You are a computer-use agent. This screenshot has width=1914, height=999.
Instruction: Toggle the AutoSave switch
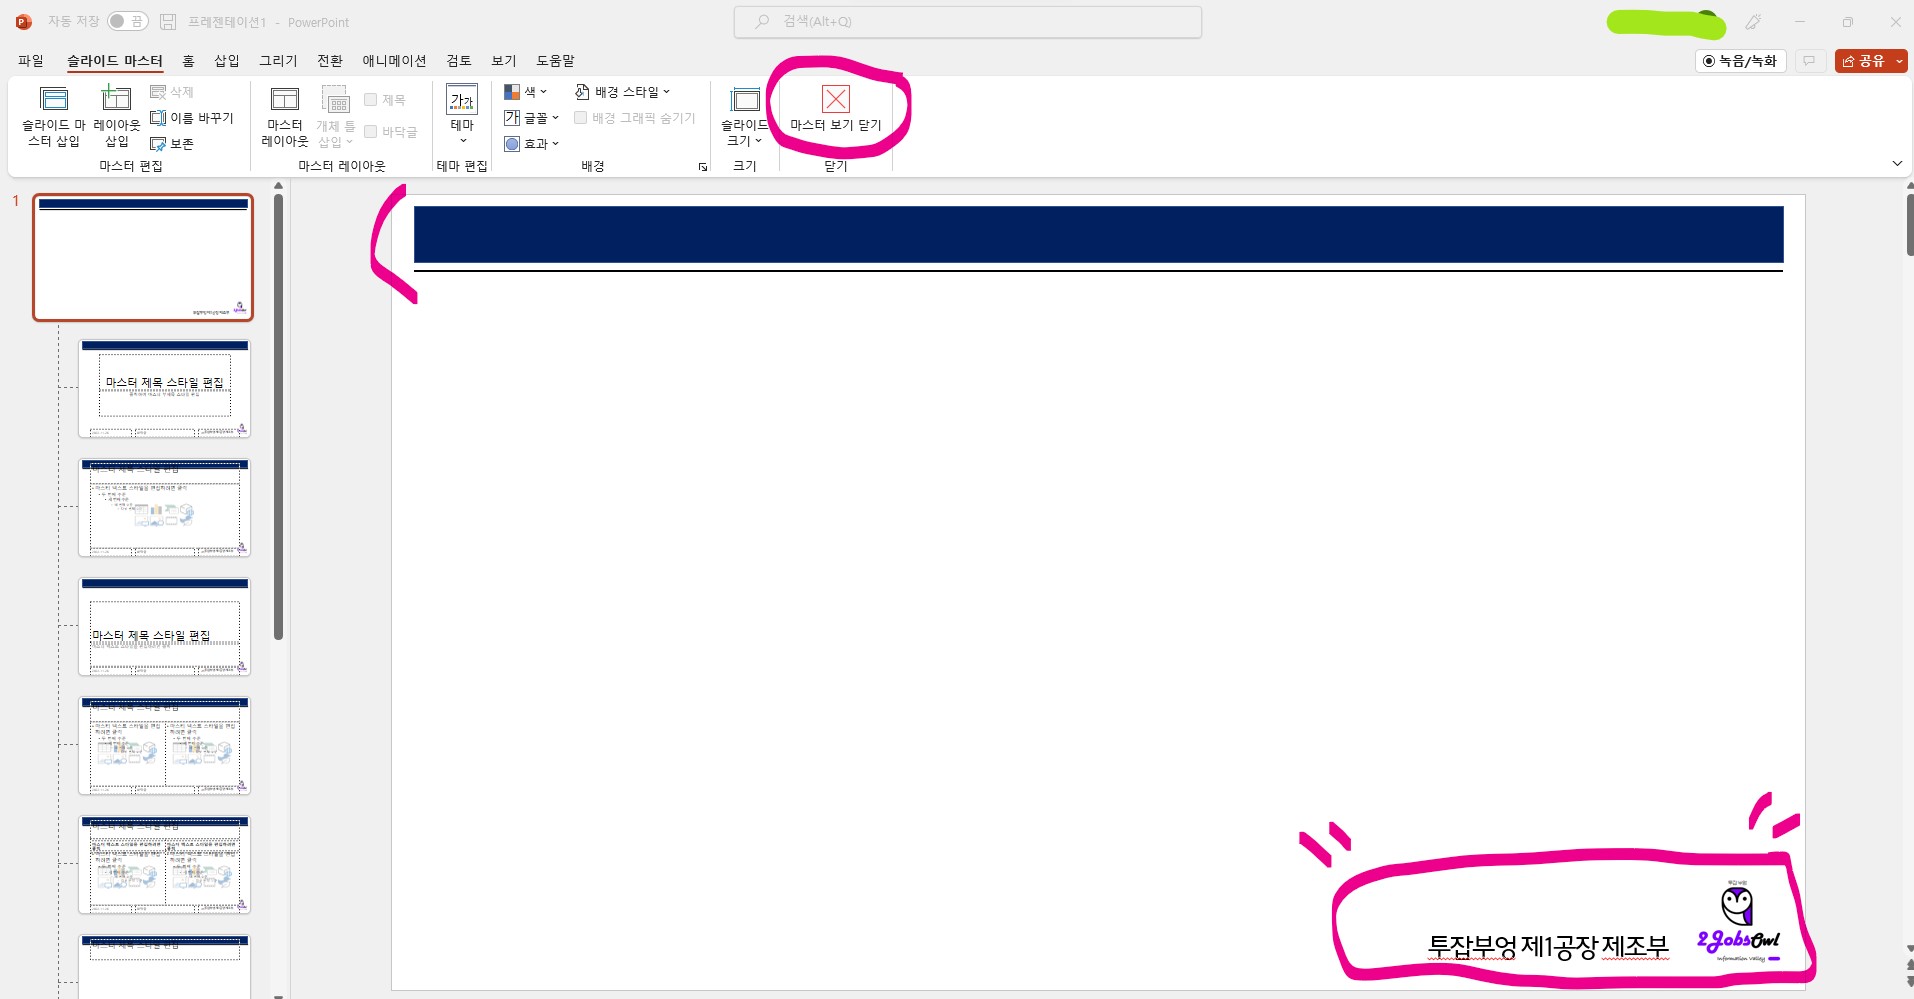(x=127, y=21)
